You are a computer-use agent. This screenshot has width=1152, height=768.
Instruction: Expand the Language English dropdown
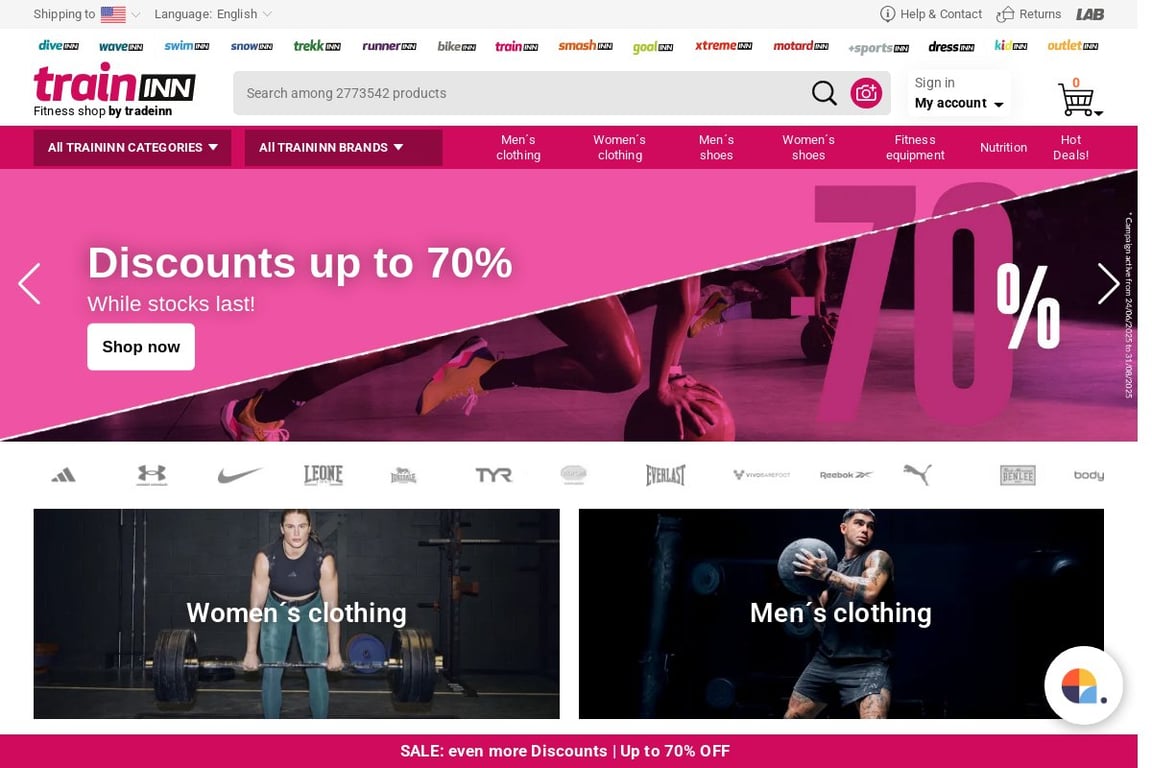coord(213,14)
